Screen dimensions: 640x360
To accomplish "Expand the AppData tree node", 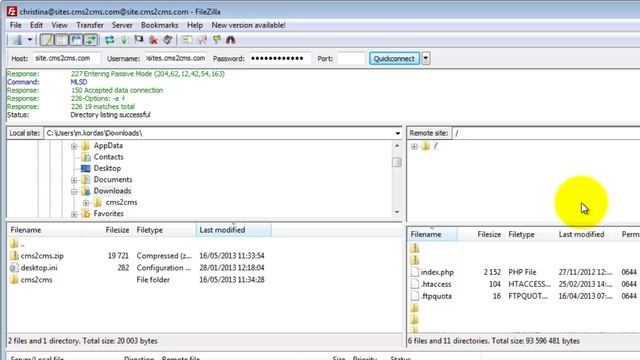I will point(74,146).
